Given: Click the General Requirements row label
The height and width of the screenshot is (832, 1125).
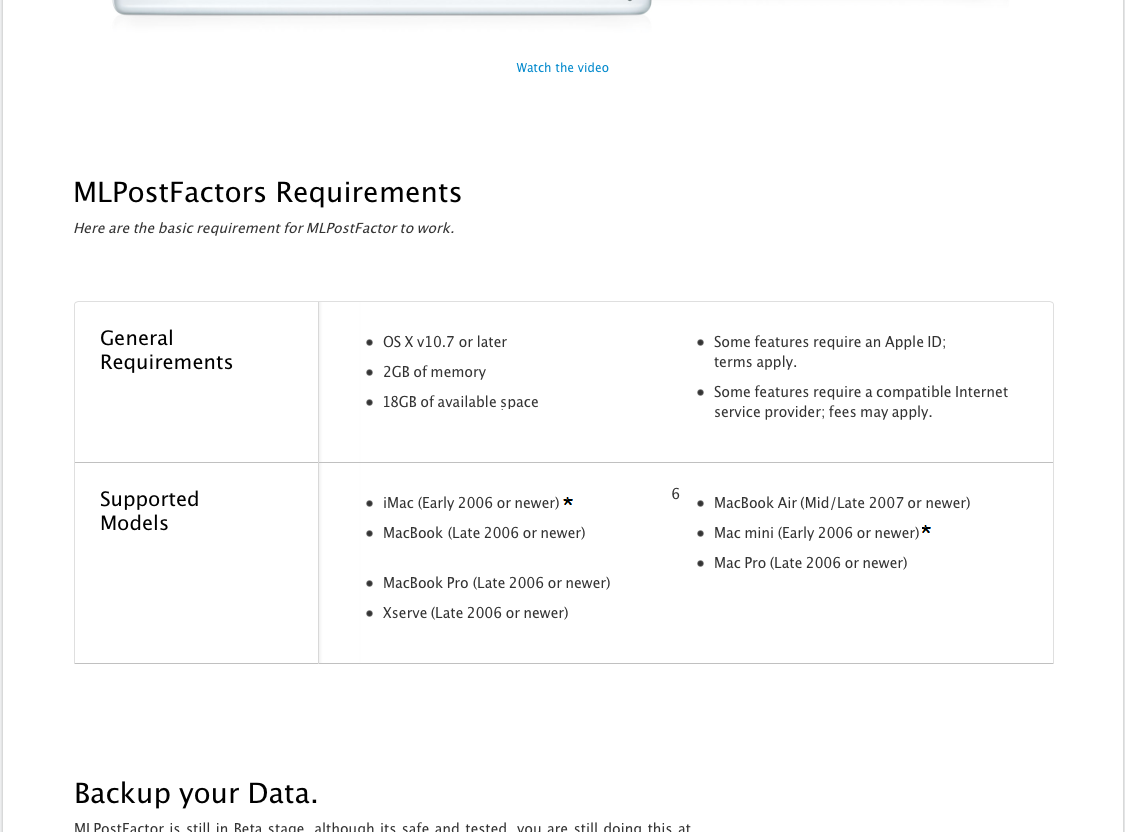Looking at the screenshot, I should pyautogui.click(x=166, y=350).
